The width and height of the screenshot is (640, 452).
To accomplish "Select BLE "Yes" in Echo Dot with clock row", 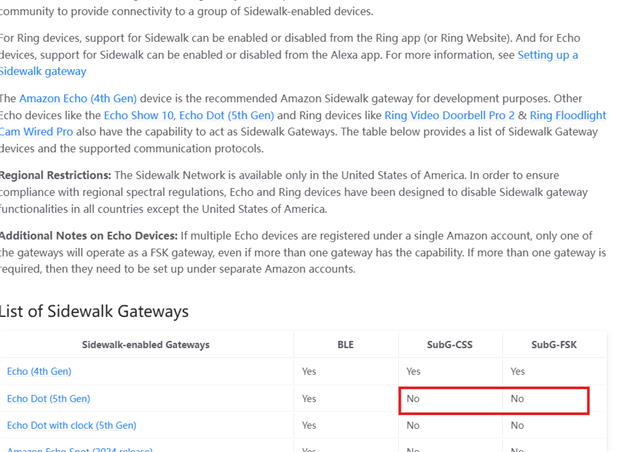I will click(309, 425).
